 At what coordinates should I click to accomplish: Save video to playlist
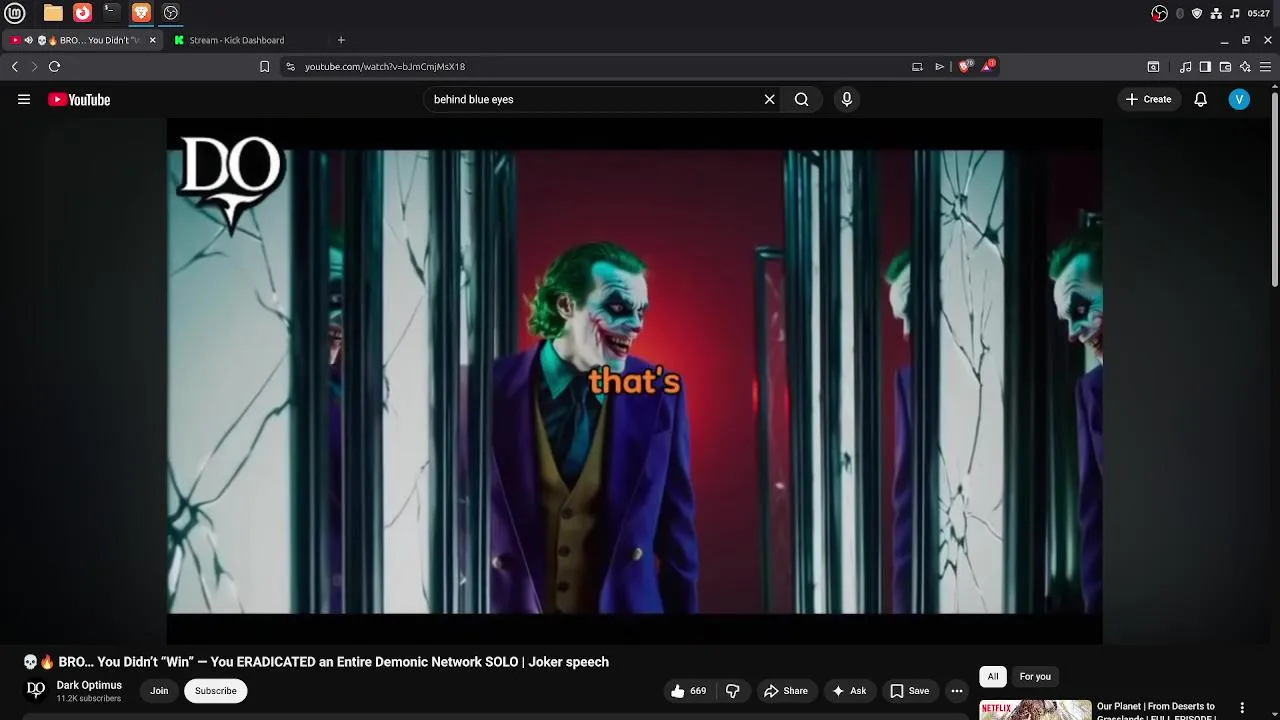[x=909, y=691]
